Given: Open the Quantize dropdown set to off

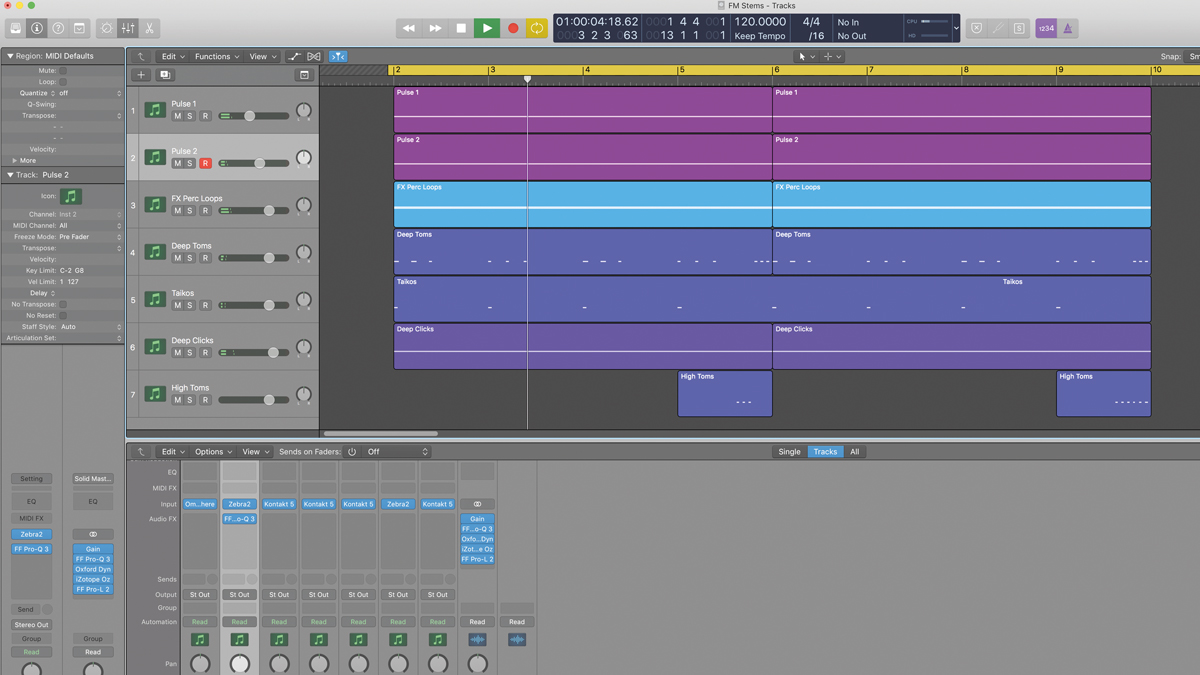Looking at the screenshot, I should click(x=90, y=93).
